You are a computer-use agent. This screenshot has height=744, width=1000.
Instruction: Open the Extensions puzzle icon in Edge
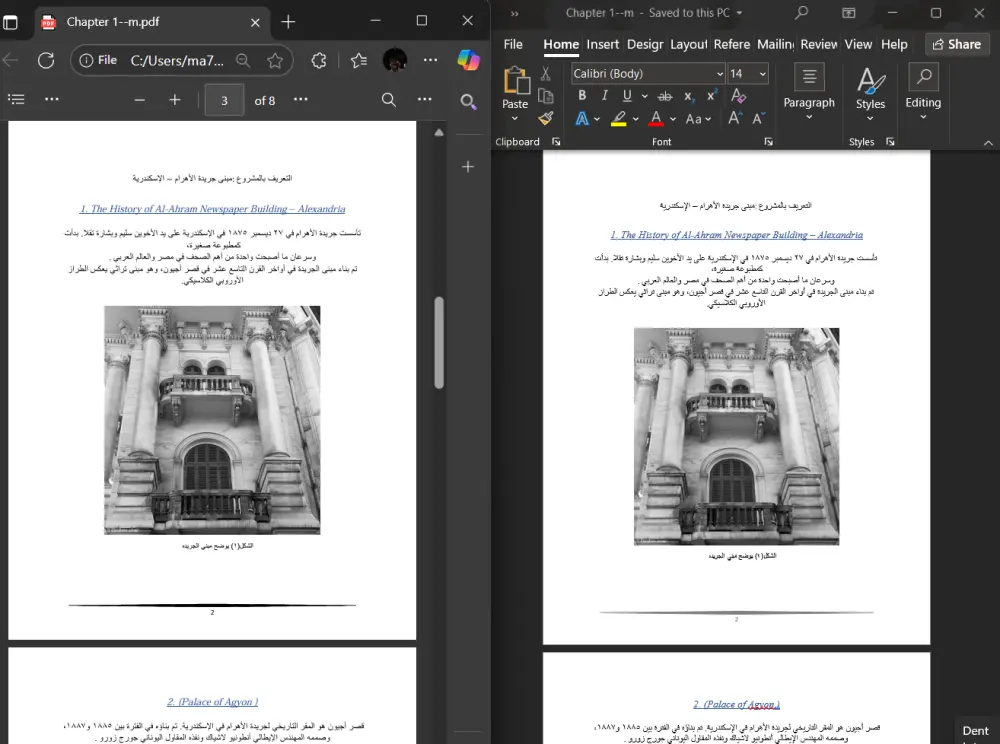coord(319,60)
